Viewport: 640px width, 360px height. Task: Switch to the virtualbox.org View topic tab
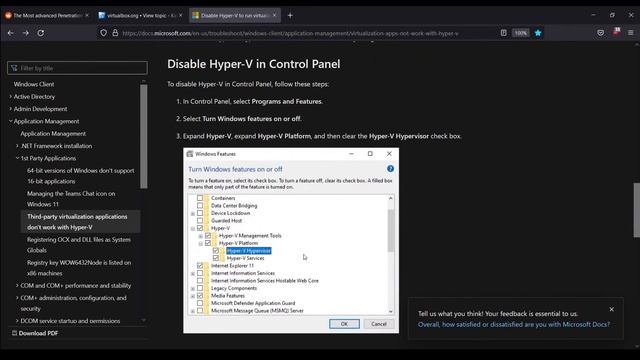pos(141,16)
